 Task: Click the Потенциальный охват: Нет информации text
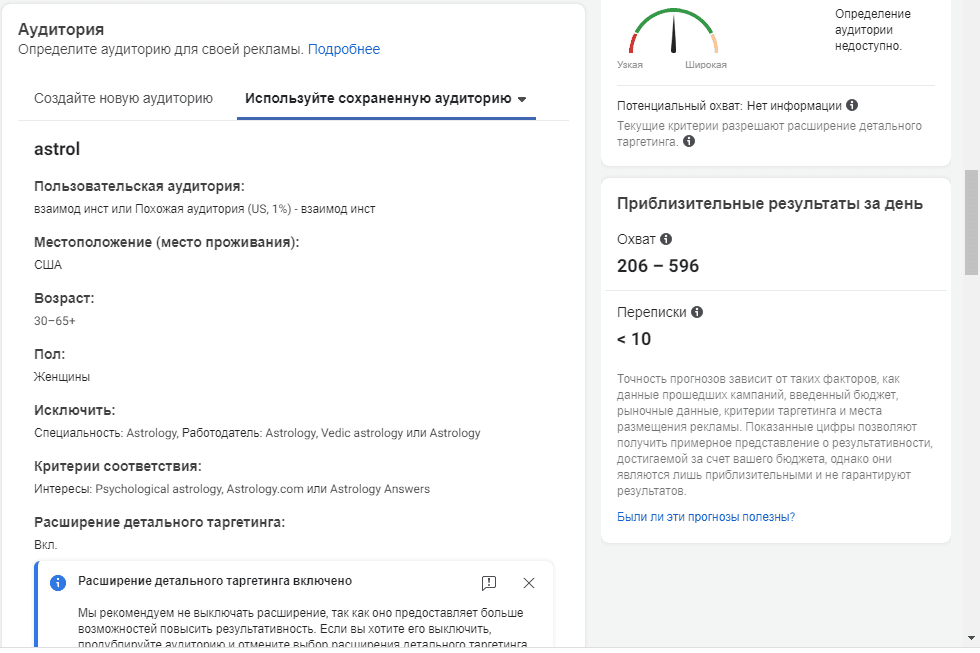pos(729,106)
